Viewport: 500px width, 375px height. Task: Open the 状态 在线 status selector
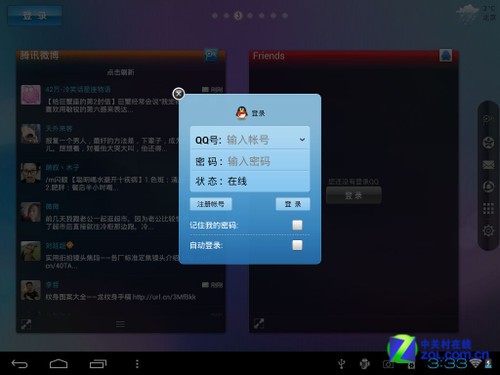point(250,182)
